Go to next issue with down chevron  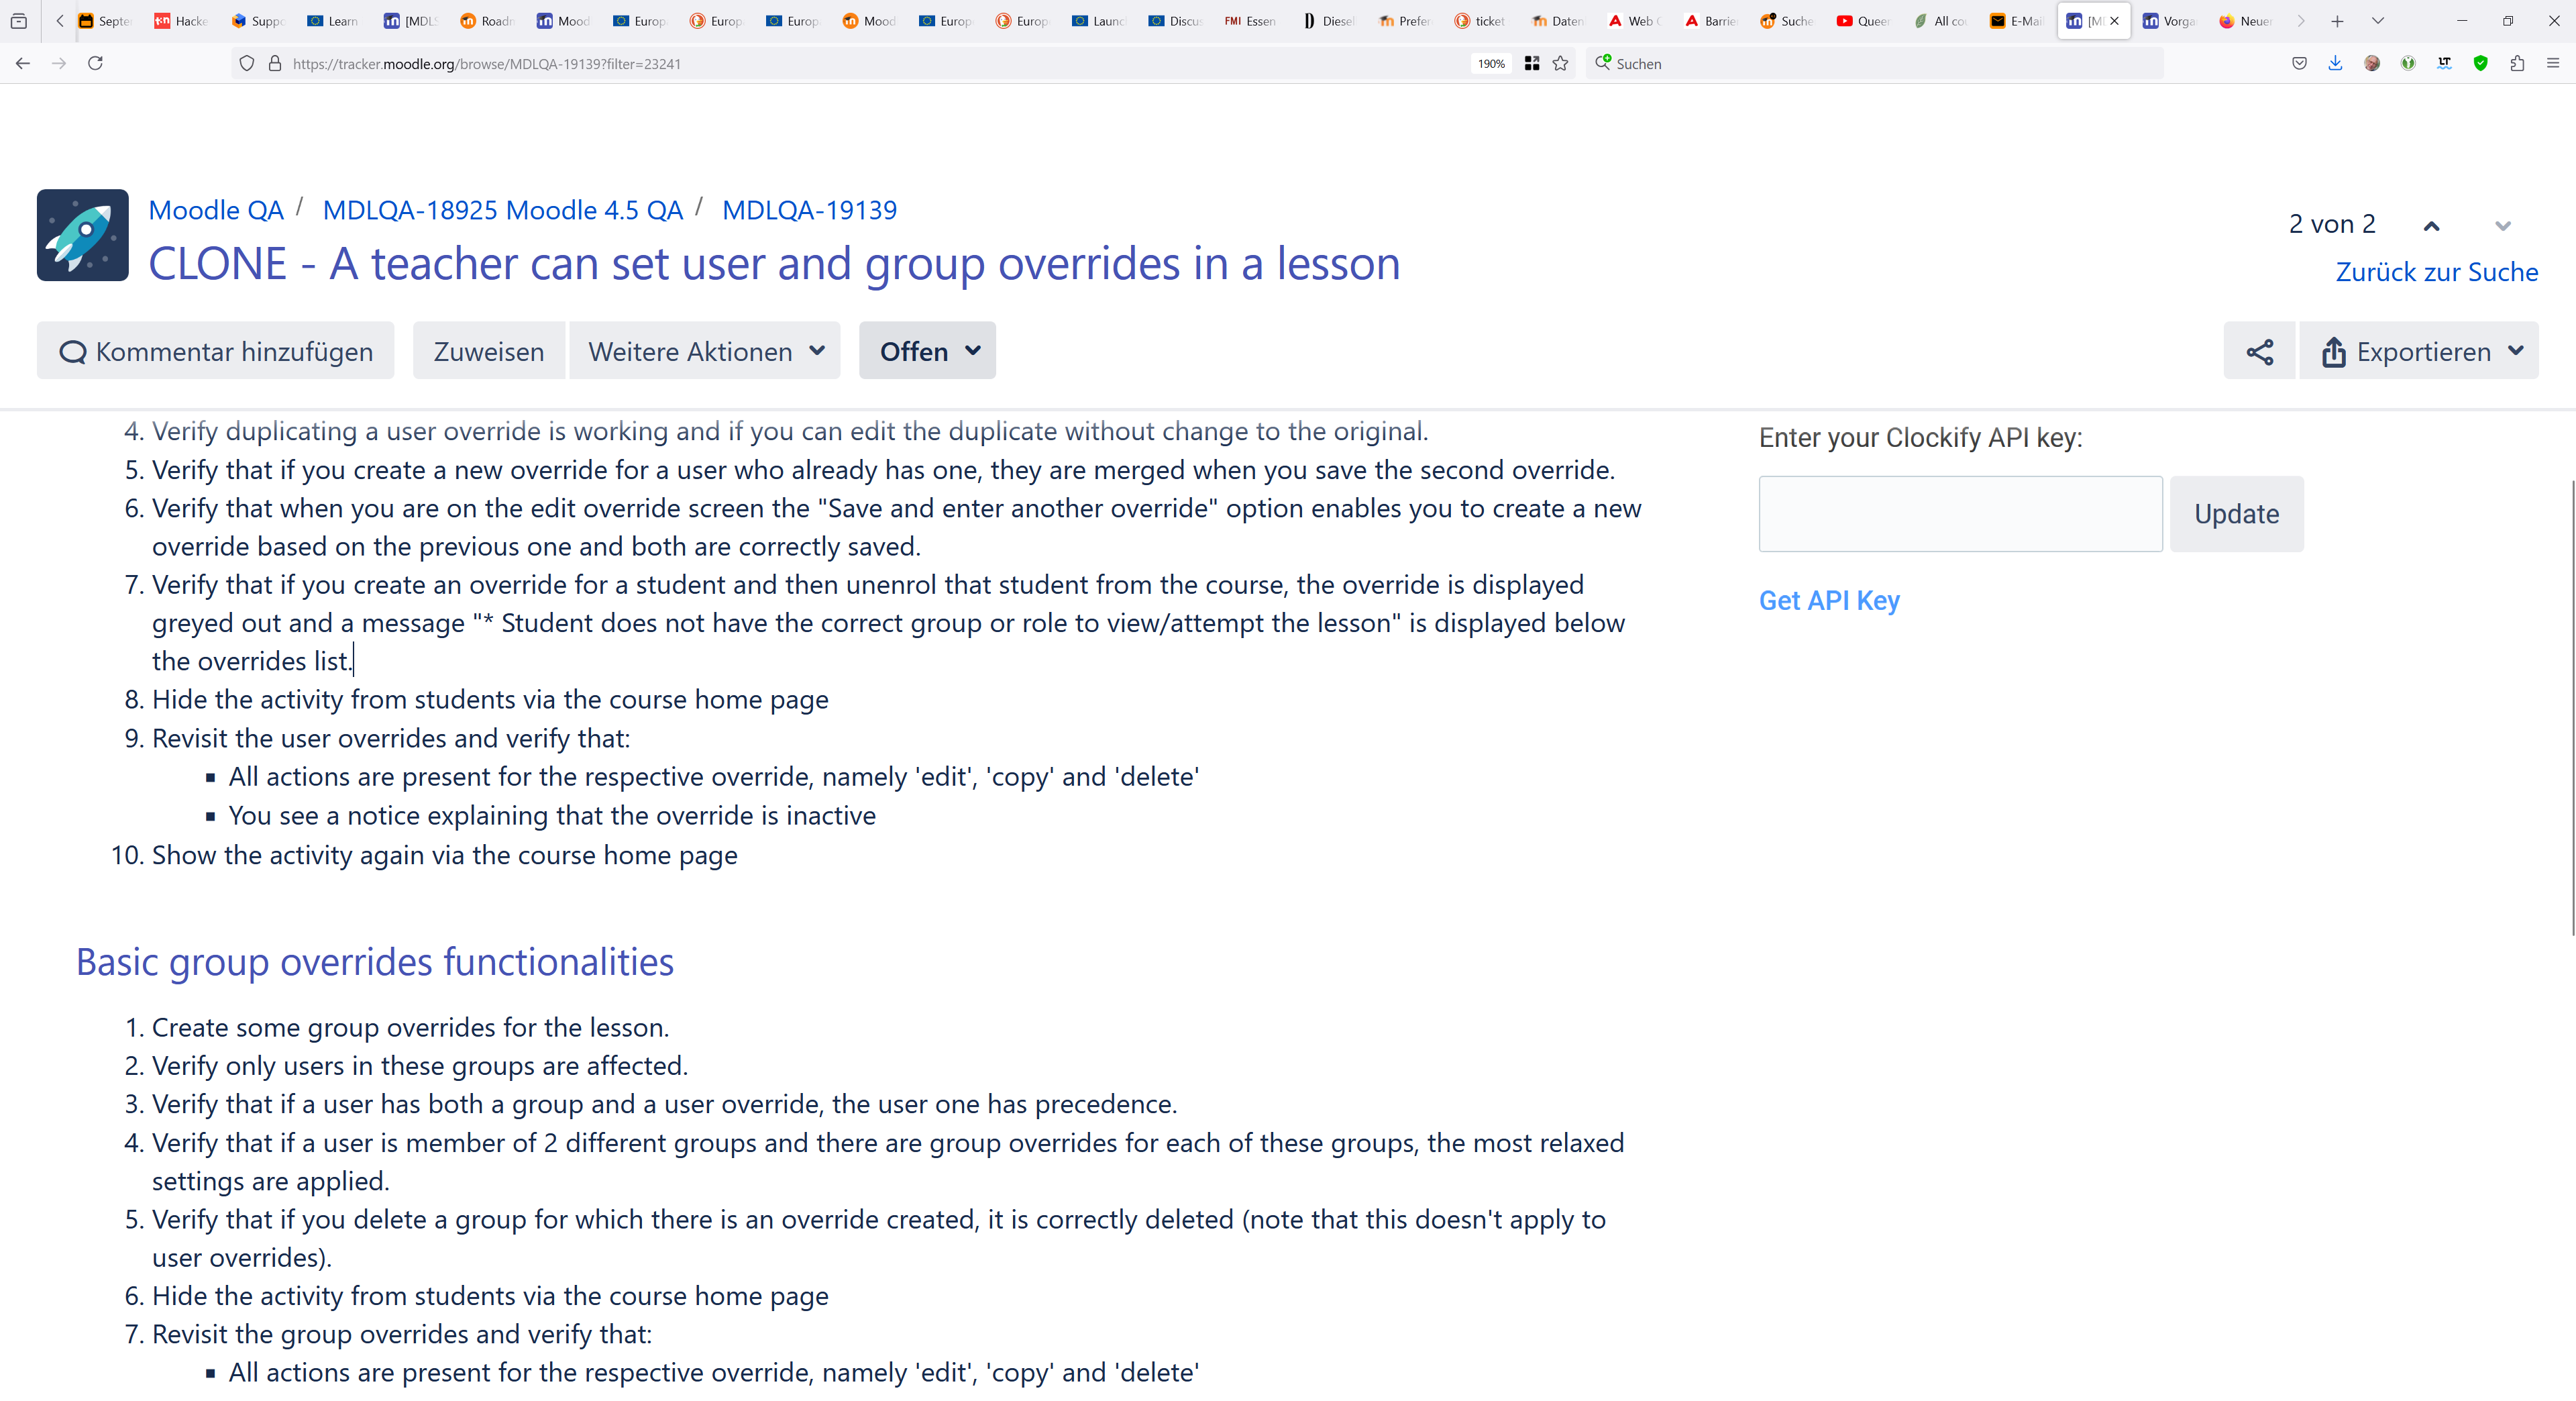click(x=2503, y=226)
